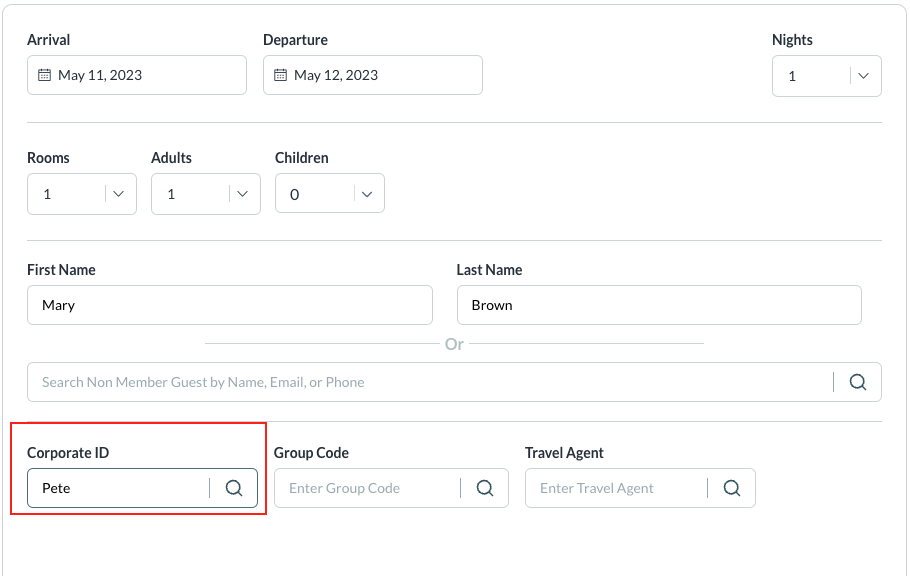Click the Departure date calendar icon
The height and width of the screenshot is (576, 910).
pos(280,75)
